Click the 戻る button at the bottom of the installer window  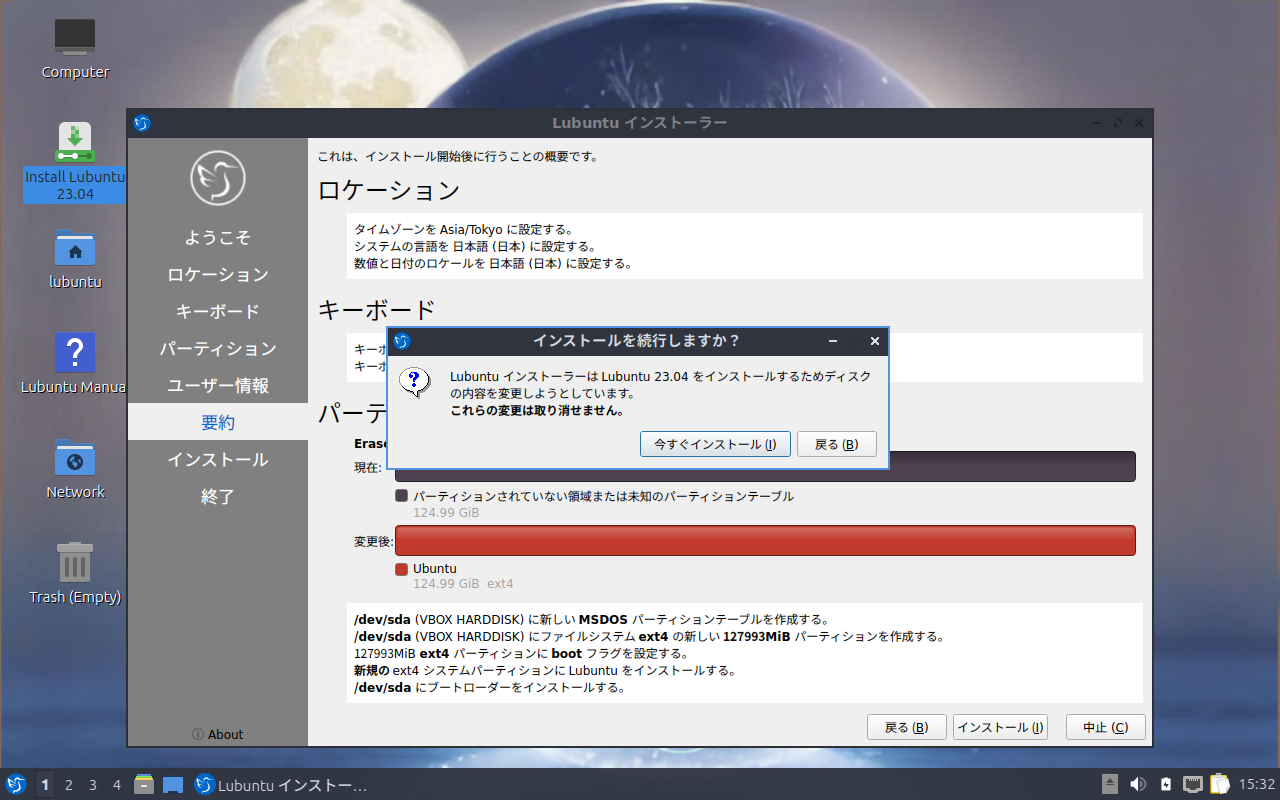coord(906,727)
